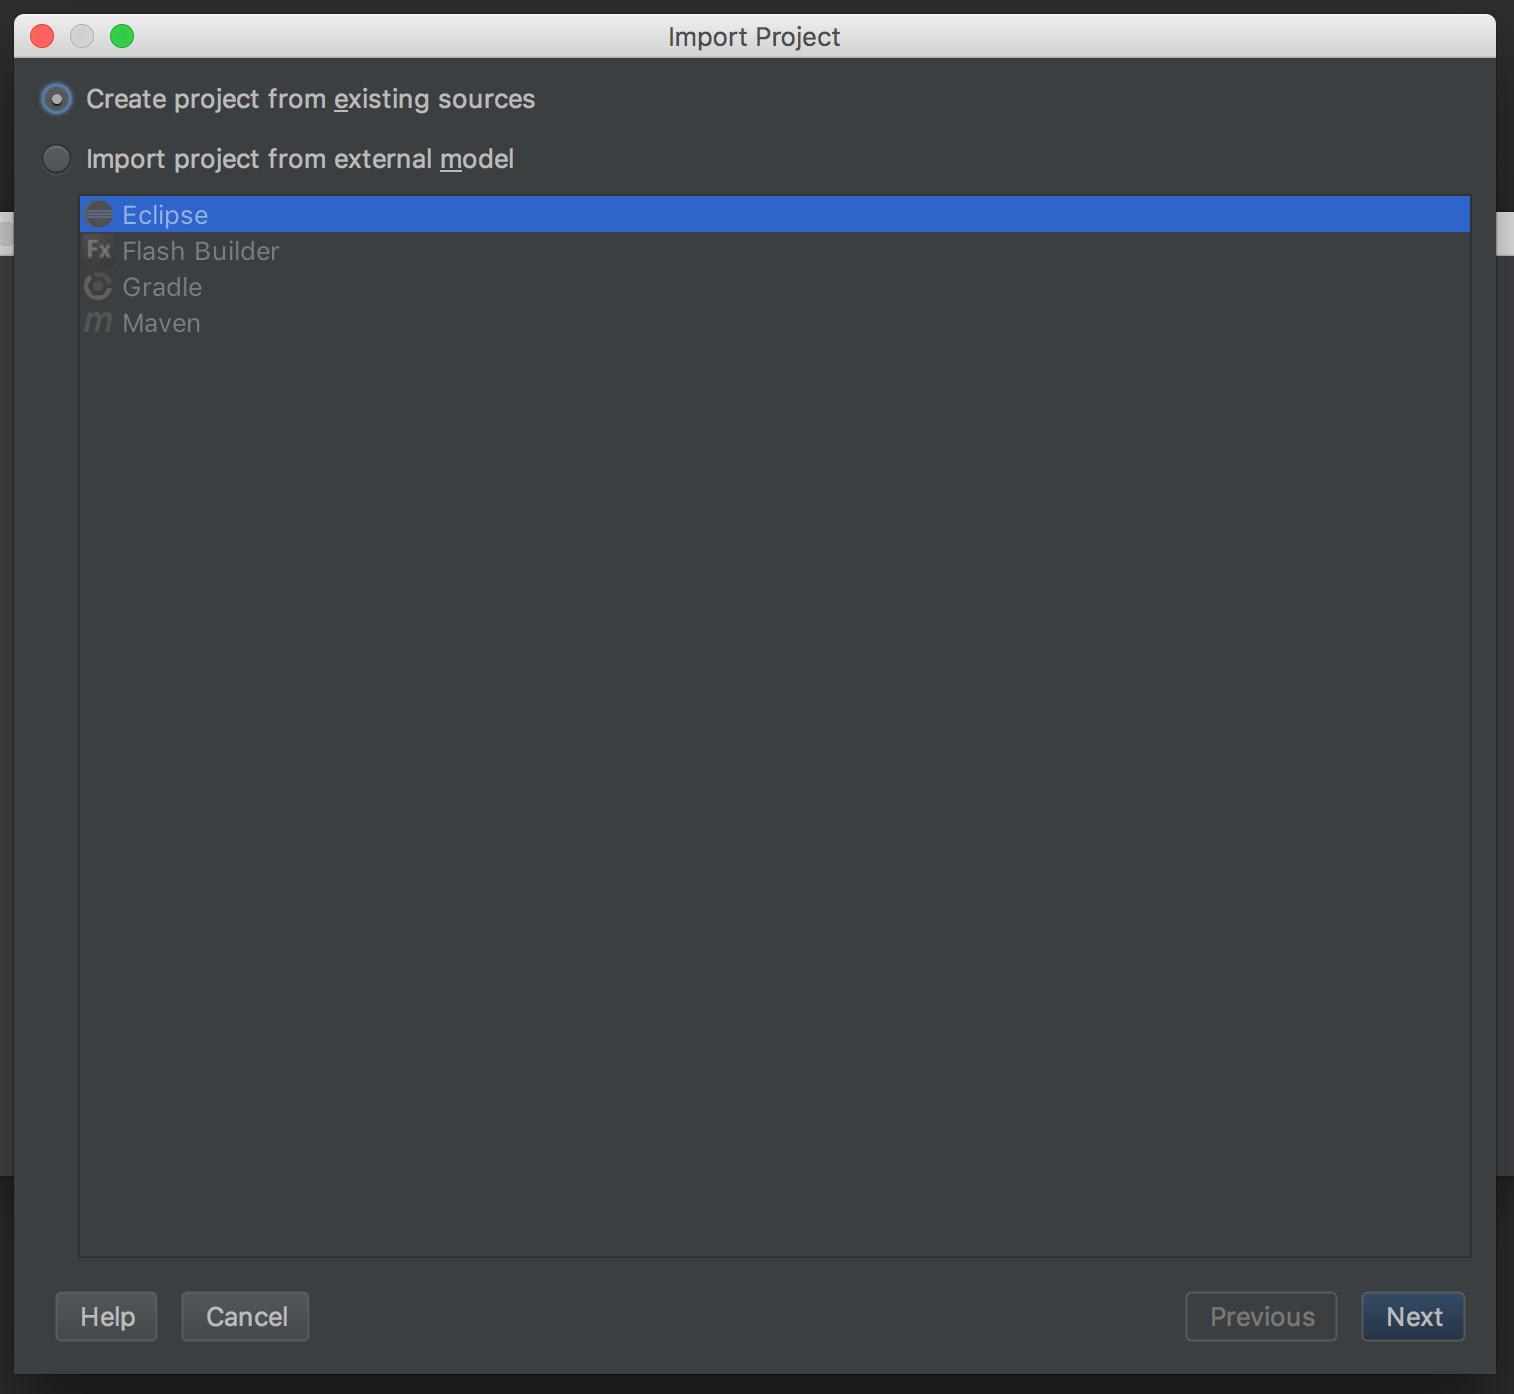Select Create project from existing sources radio

[x=57, y=99]
